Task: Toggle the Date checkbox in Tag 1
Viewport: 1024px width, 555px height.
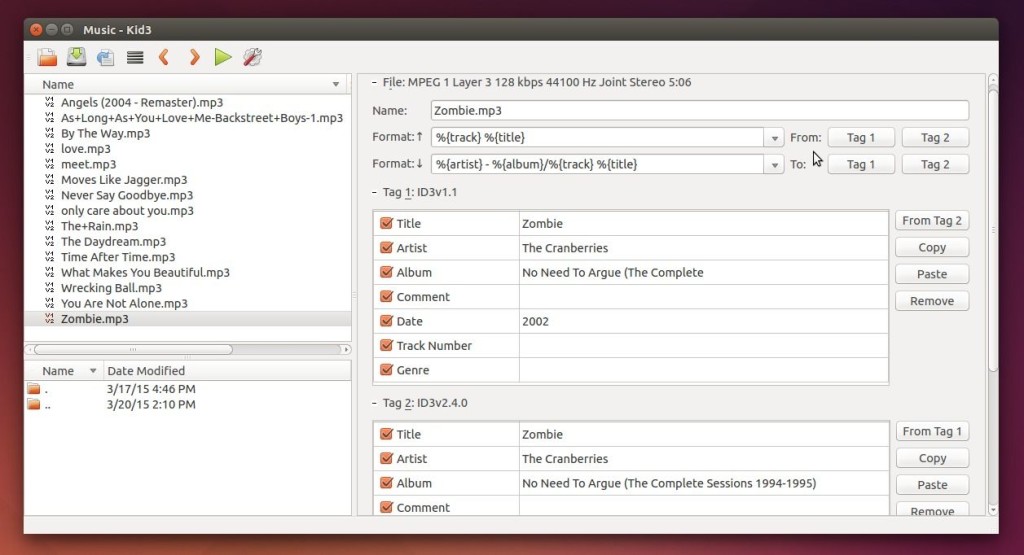Action: [386, 321]
